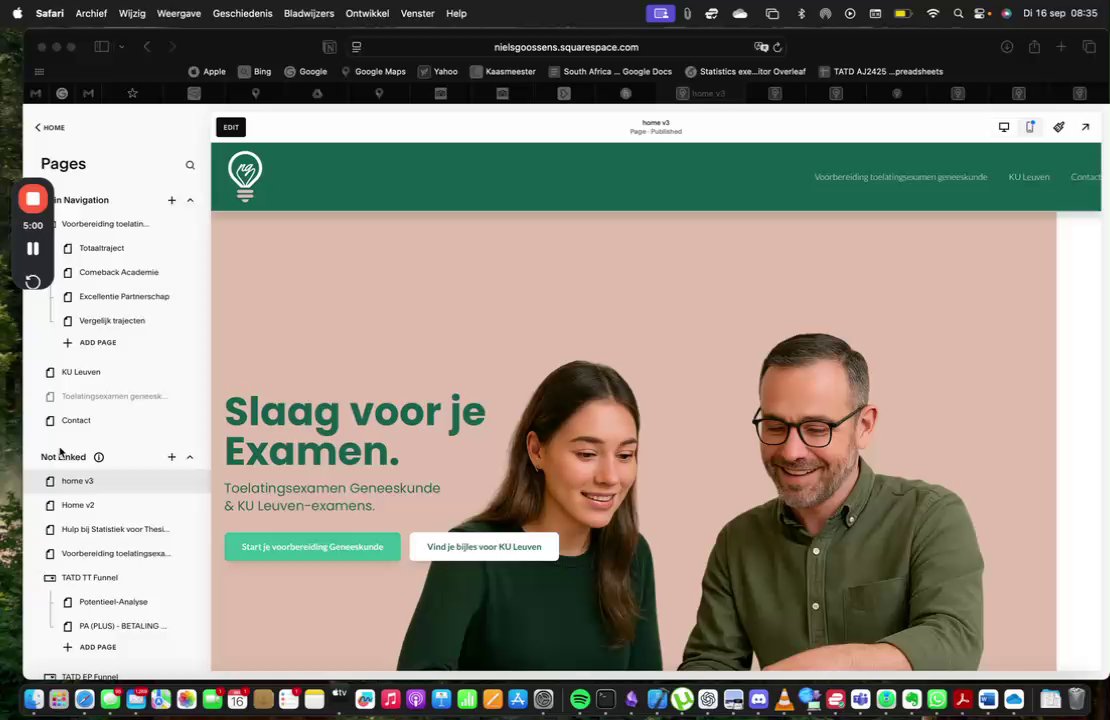The width and height of the screenshot is (1110, 720).
Task: Open Music app from the Dock
Action: pos(390,699)
